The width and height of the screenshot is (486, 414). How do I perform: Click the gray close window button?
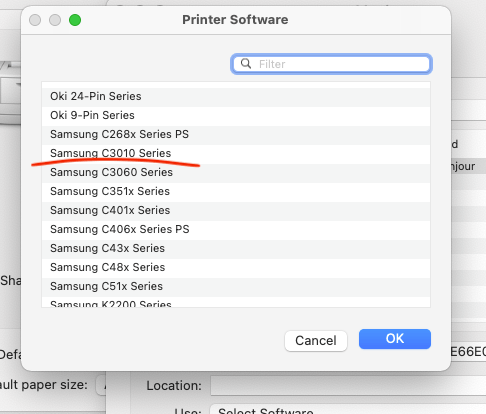pyautogui.click(x=35, y=20)
